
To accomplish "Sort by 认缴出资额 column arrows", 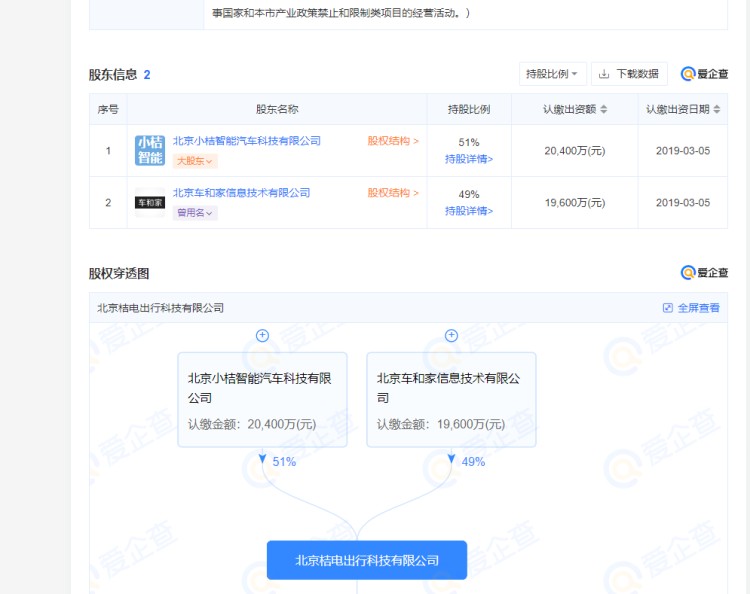I will tap(604, 109).
